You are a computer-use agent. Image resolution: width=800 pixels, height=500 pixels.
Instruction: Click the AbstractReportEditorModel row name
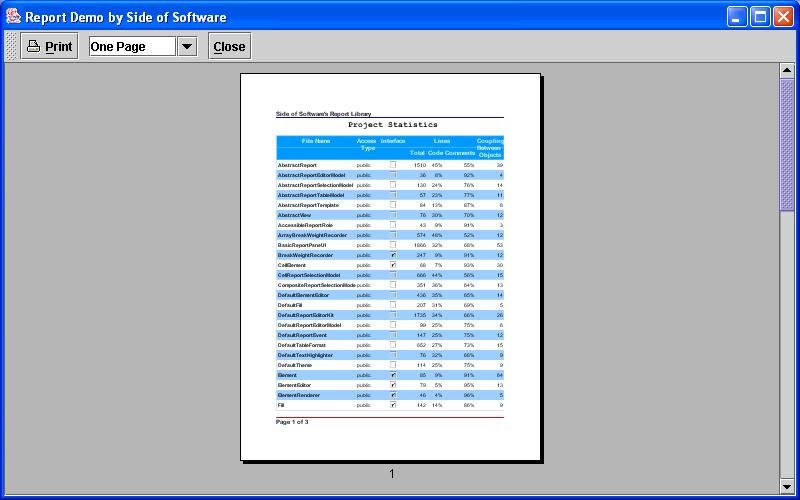click(x=311, y=175)
